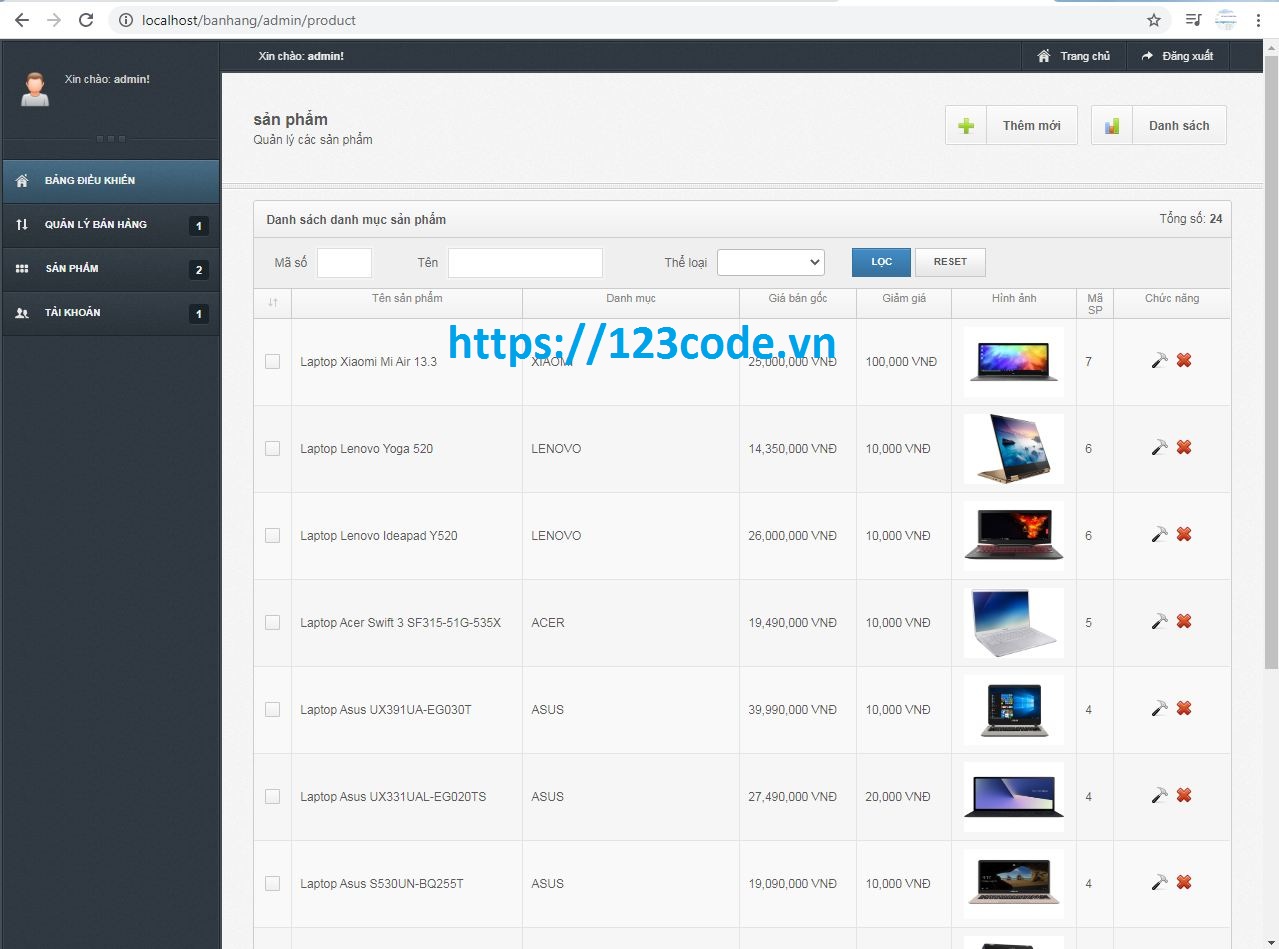Click the Tên search input field
Screen dimensions: 1279x949
(524, 262)
